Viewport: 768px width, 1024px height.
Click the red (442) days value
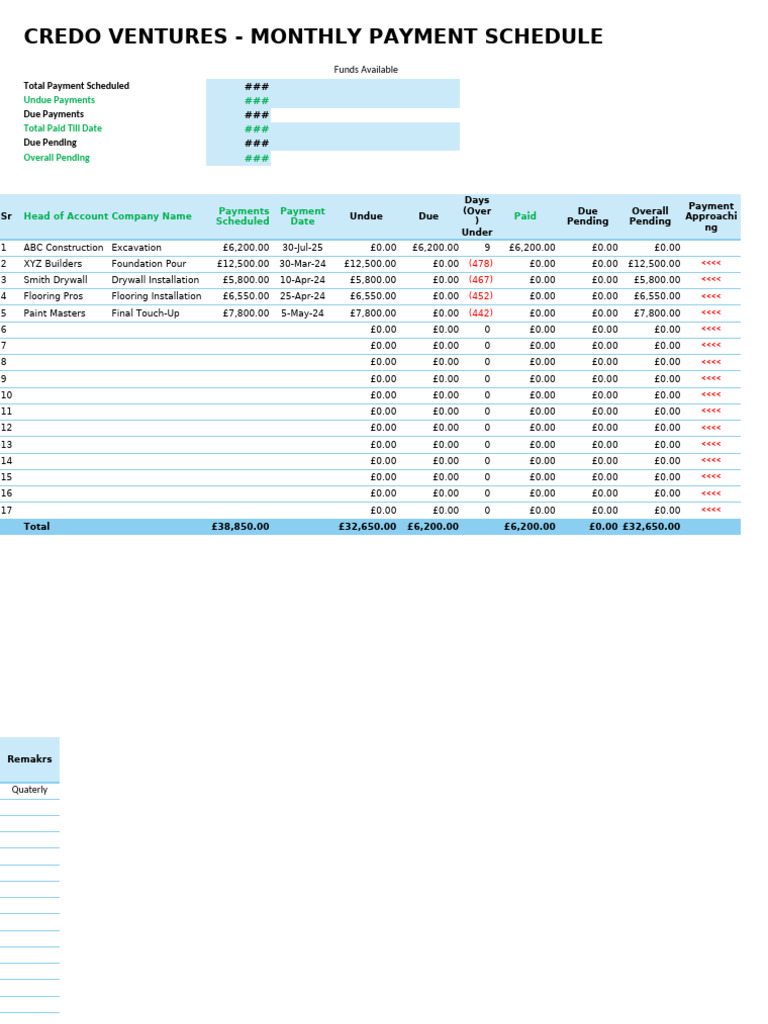(x=481, y=313)
